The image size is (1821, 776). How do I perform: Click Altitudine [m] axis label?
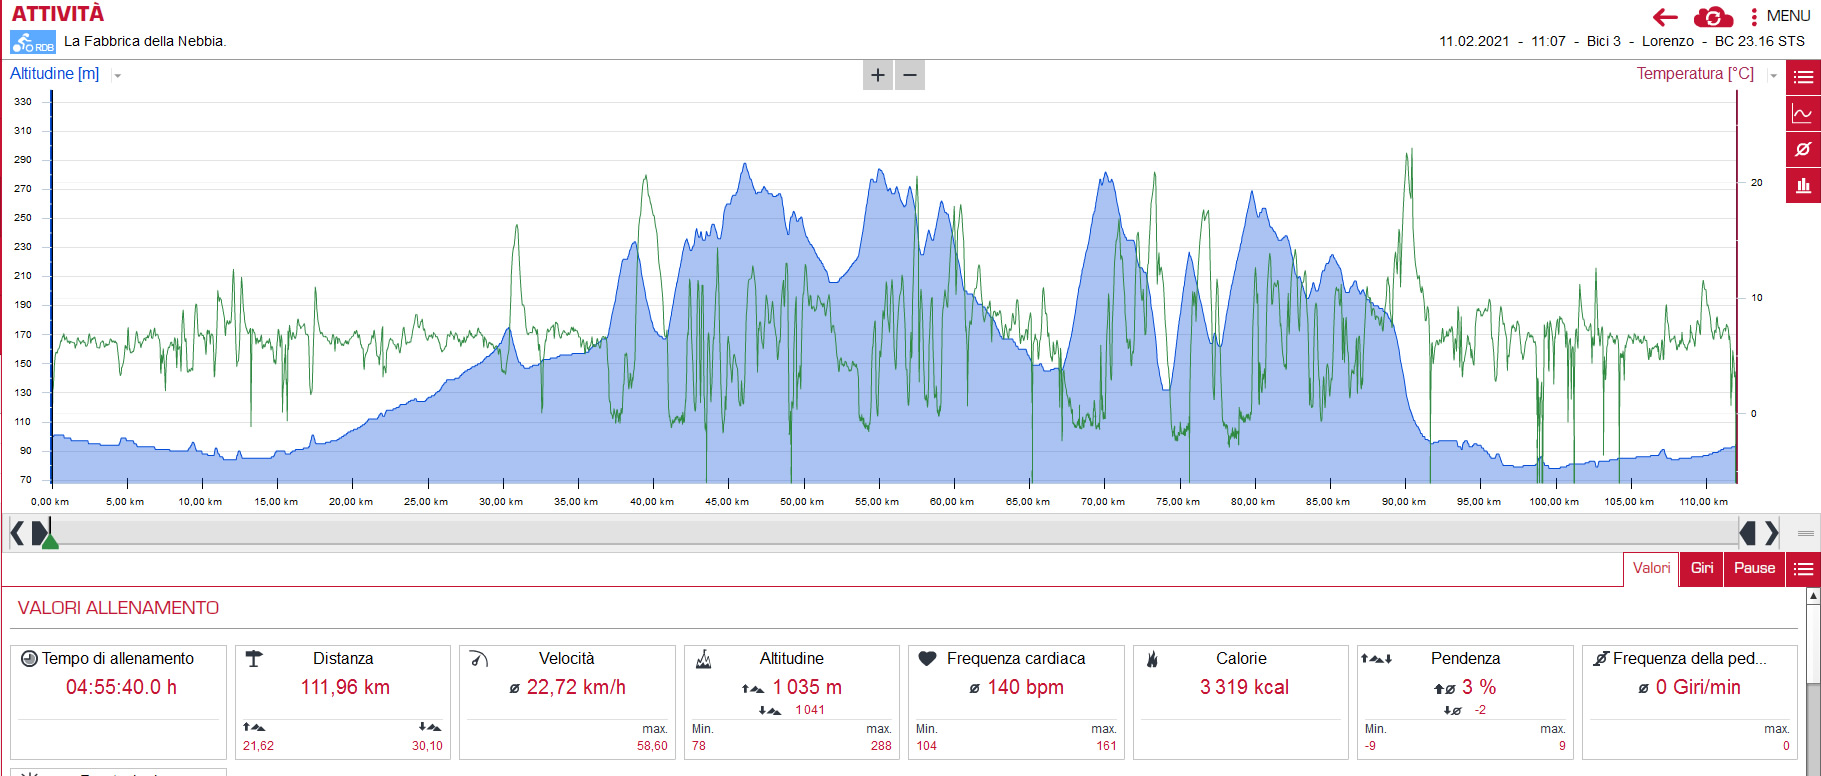55,74
